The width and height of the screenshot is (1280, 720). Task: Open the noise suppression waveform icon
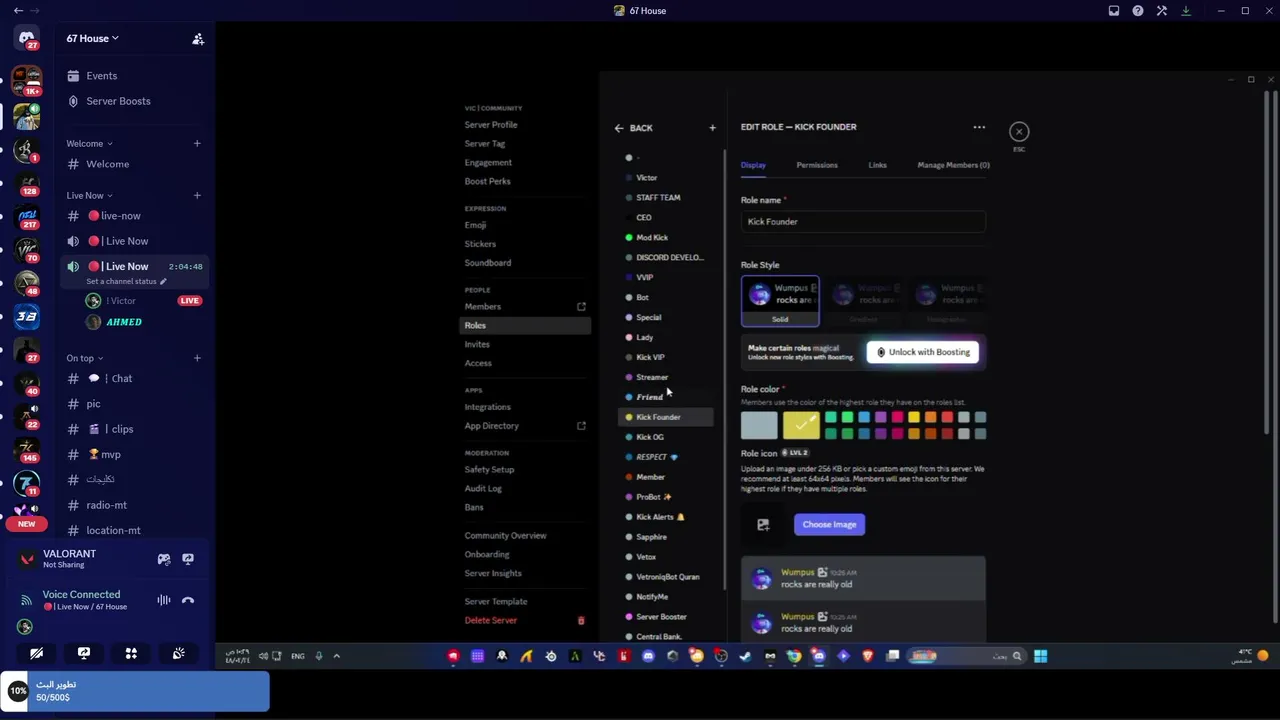(x=163, y=600)
